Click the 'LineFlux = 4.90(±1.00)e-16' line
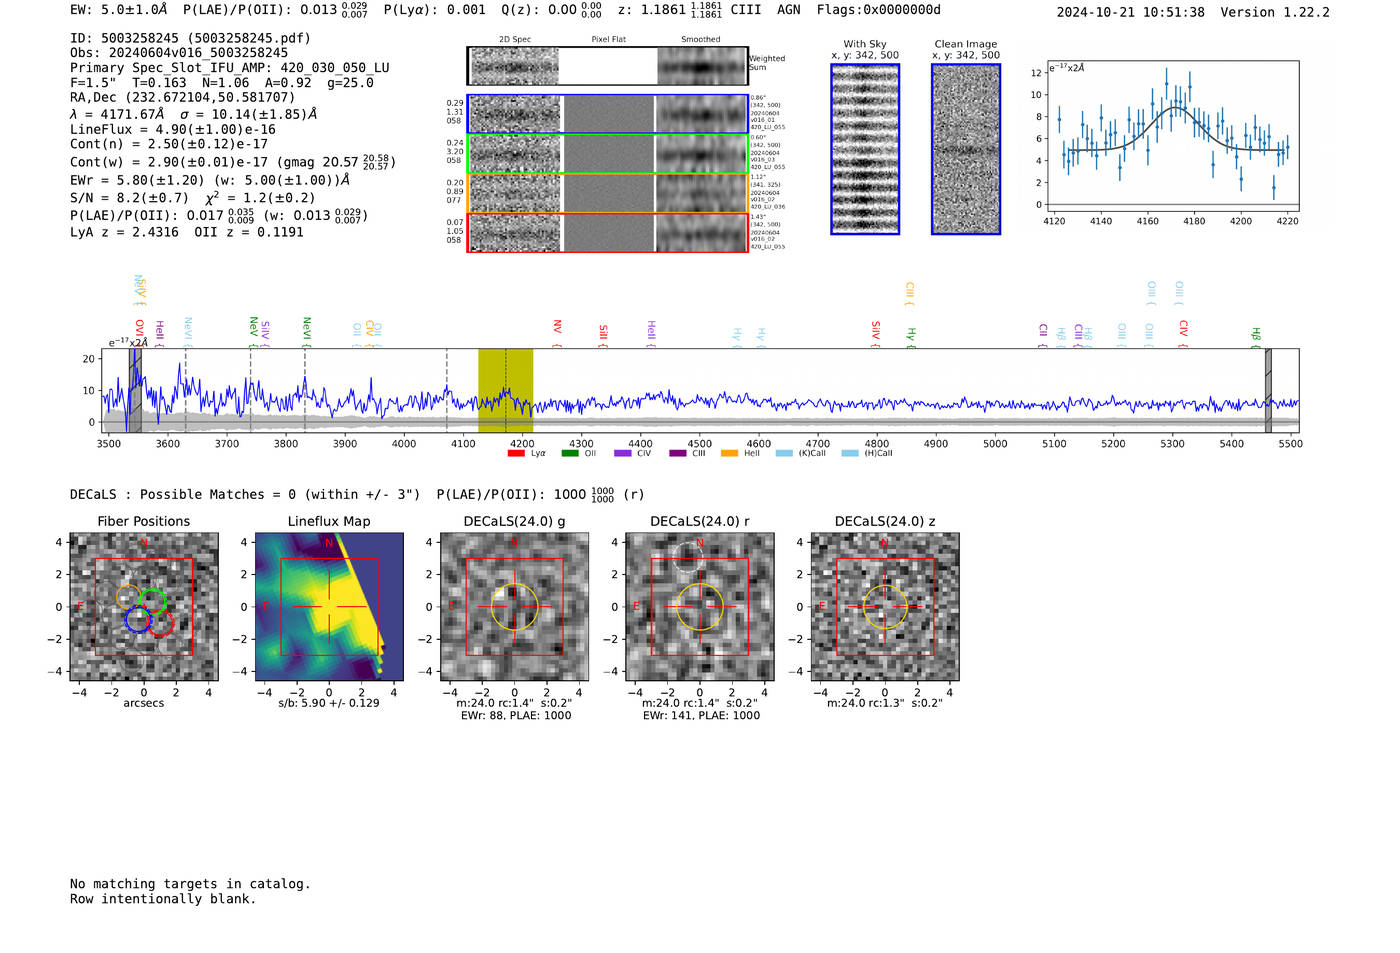This screenshot has height=953, width=1400. [x=173, y=129]
